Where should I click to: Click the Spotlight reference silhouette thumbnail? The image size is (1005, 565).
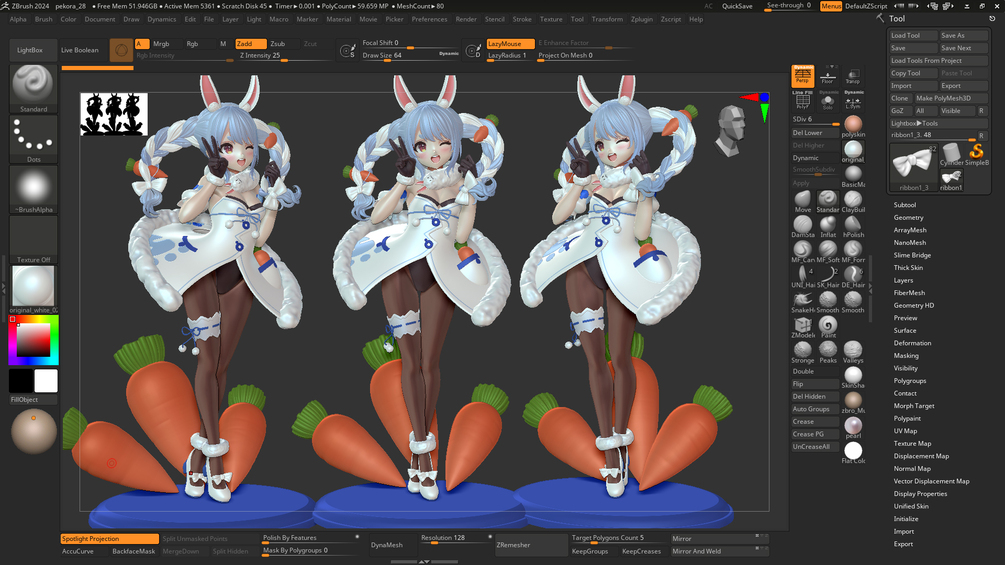pos(113,114)
